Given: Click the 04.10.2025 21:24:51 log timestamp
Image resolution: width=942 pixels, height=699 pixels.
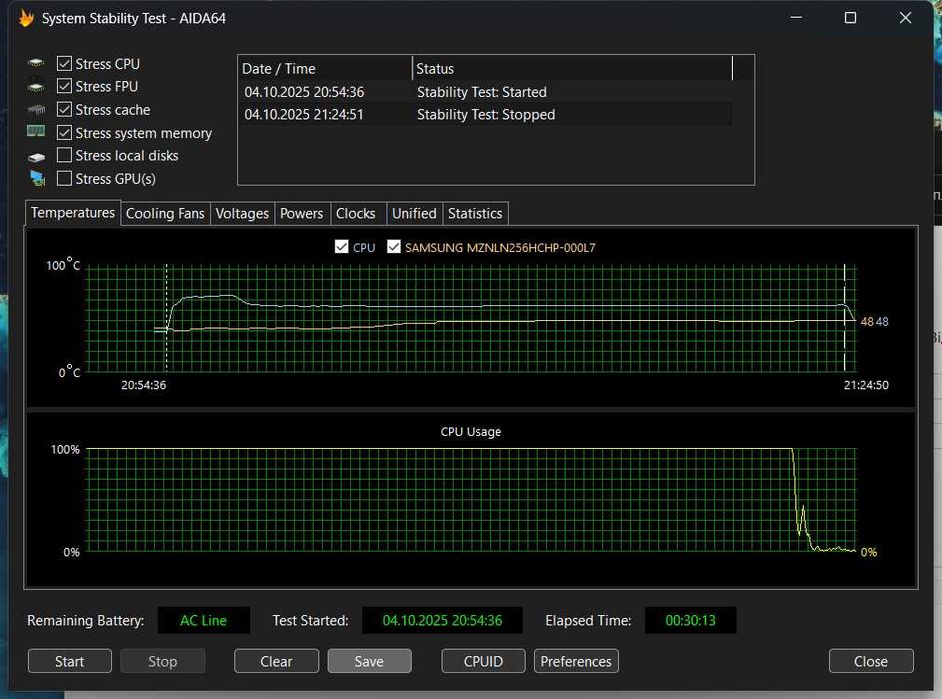Looking at the screenshot, I should (304, 114).
